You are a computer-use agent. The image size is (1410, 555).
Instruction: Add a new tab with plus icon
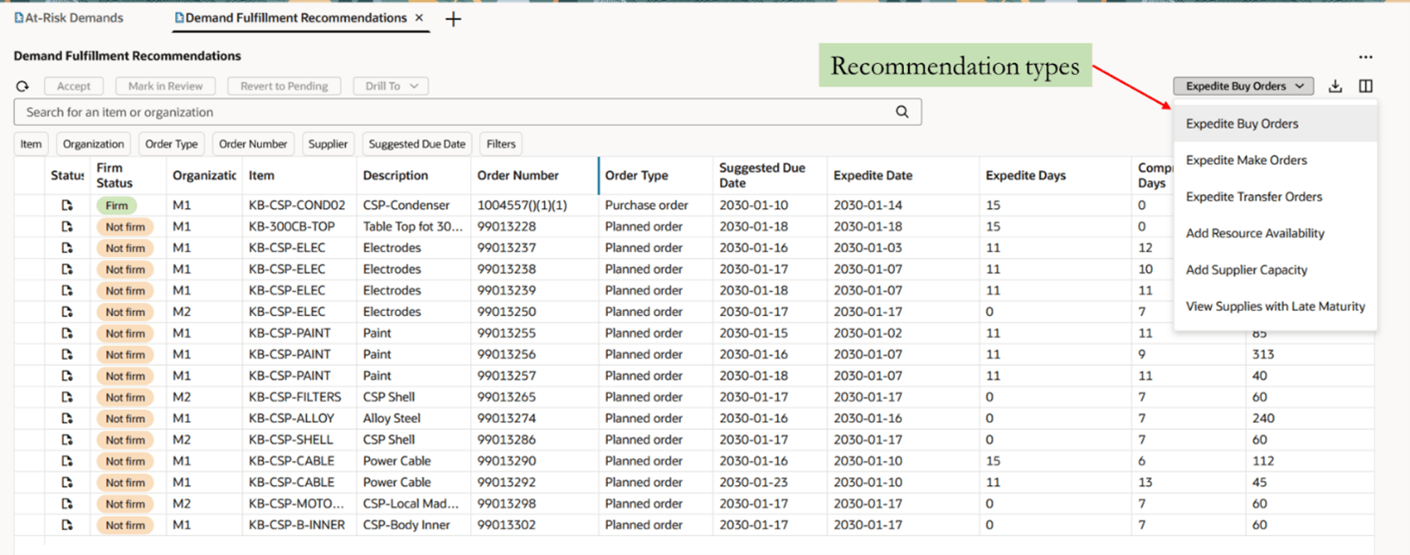[x=453, y=19]
